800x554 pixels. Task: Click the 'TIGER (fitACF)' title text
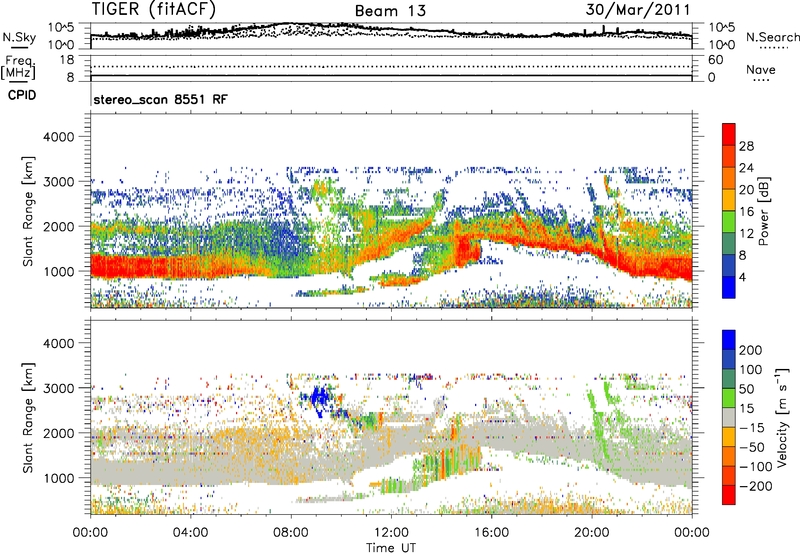(x=154, y=9)
